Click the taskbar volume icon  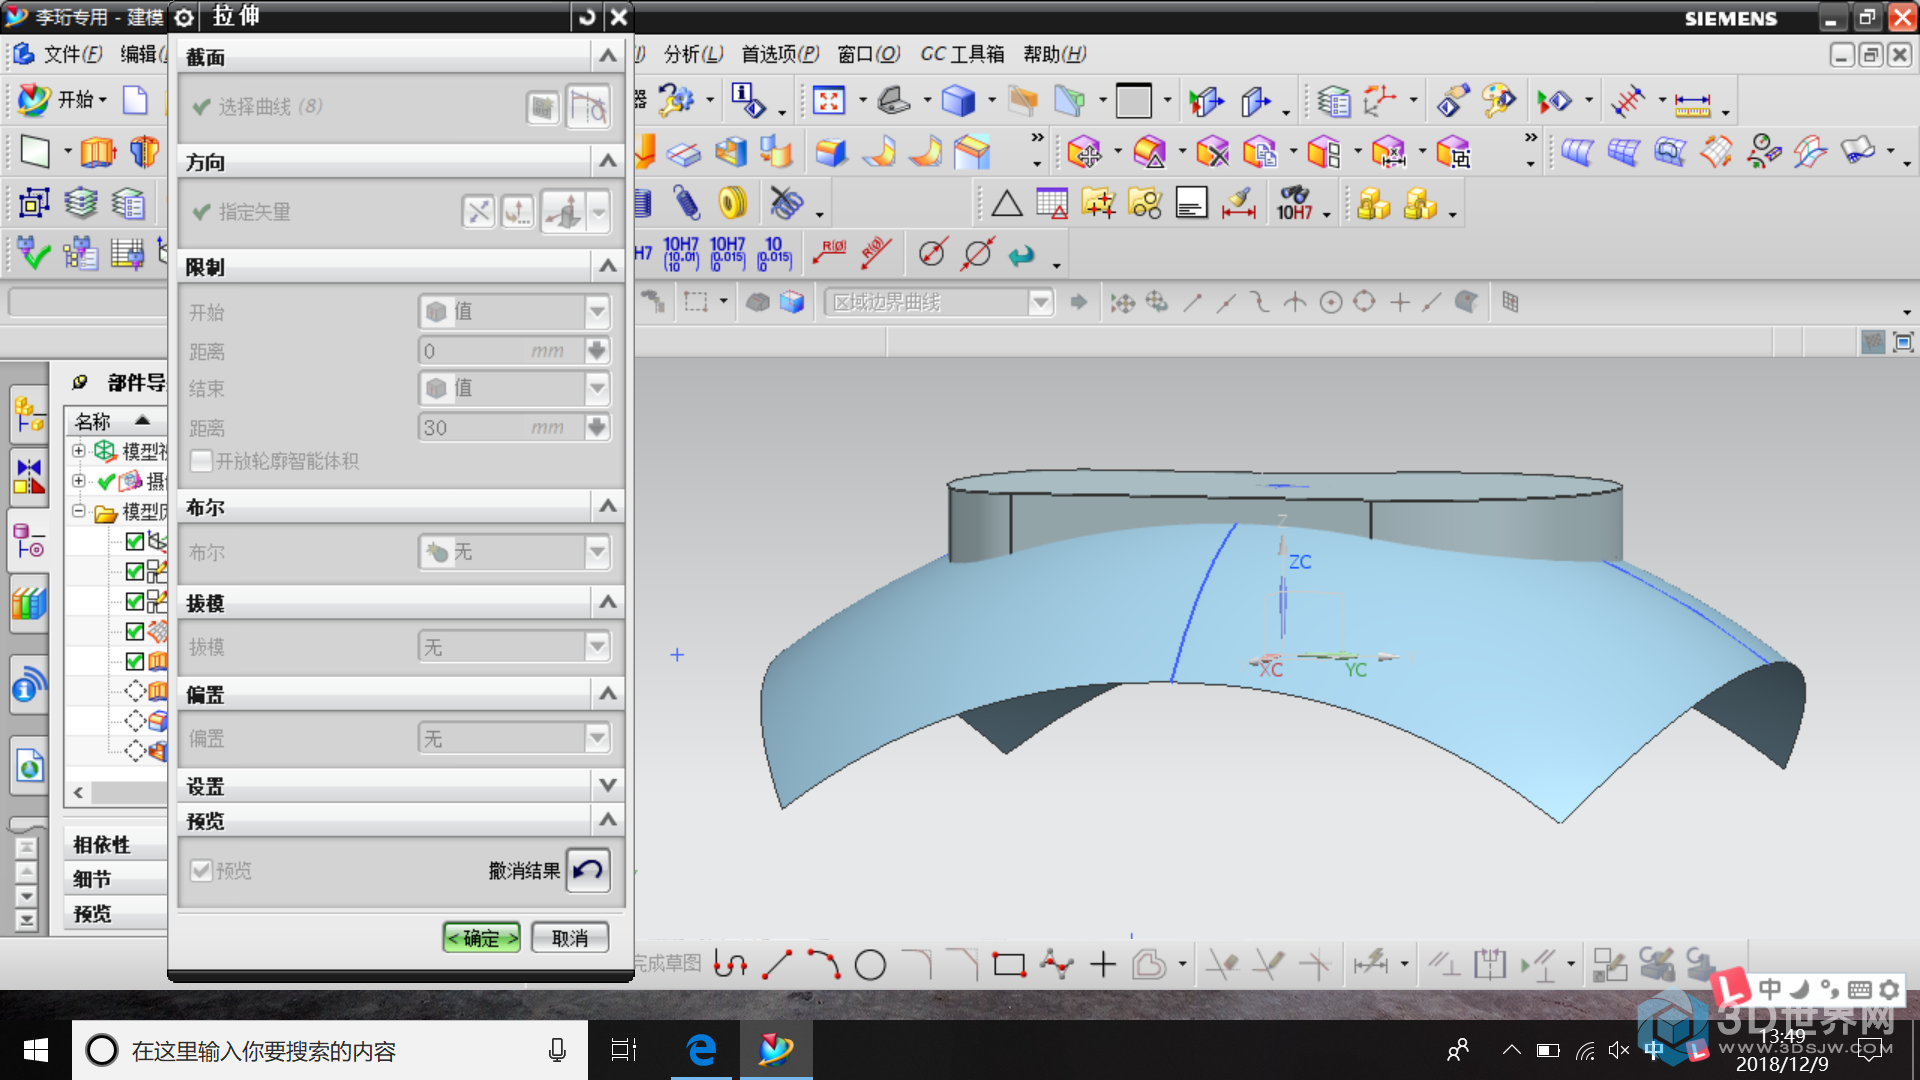pyautogui.click(x=1619, y=1050)
